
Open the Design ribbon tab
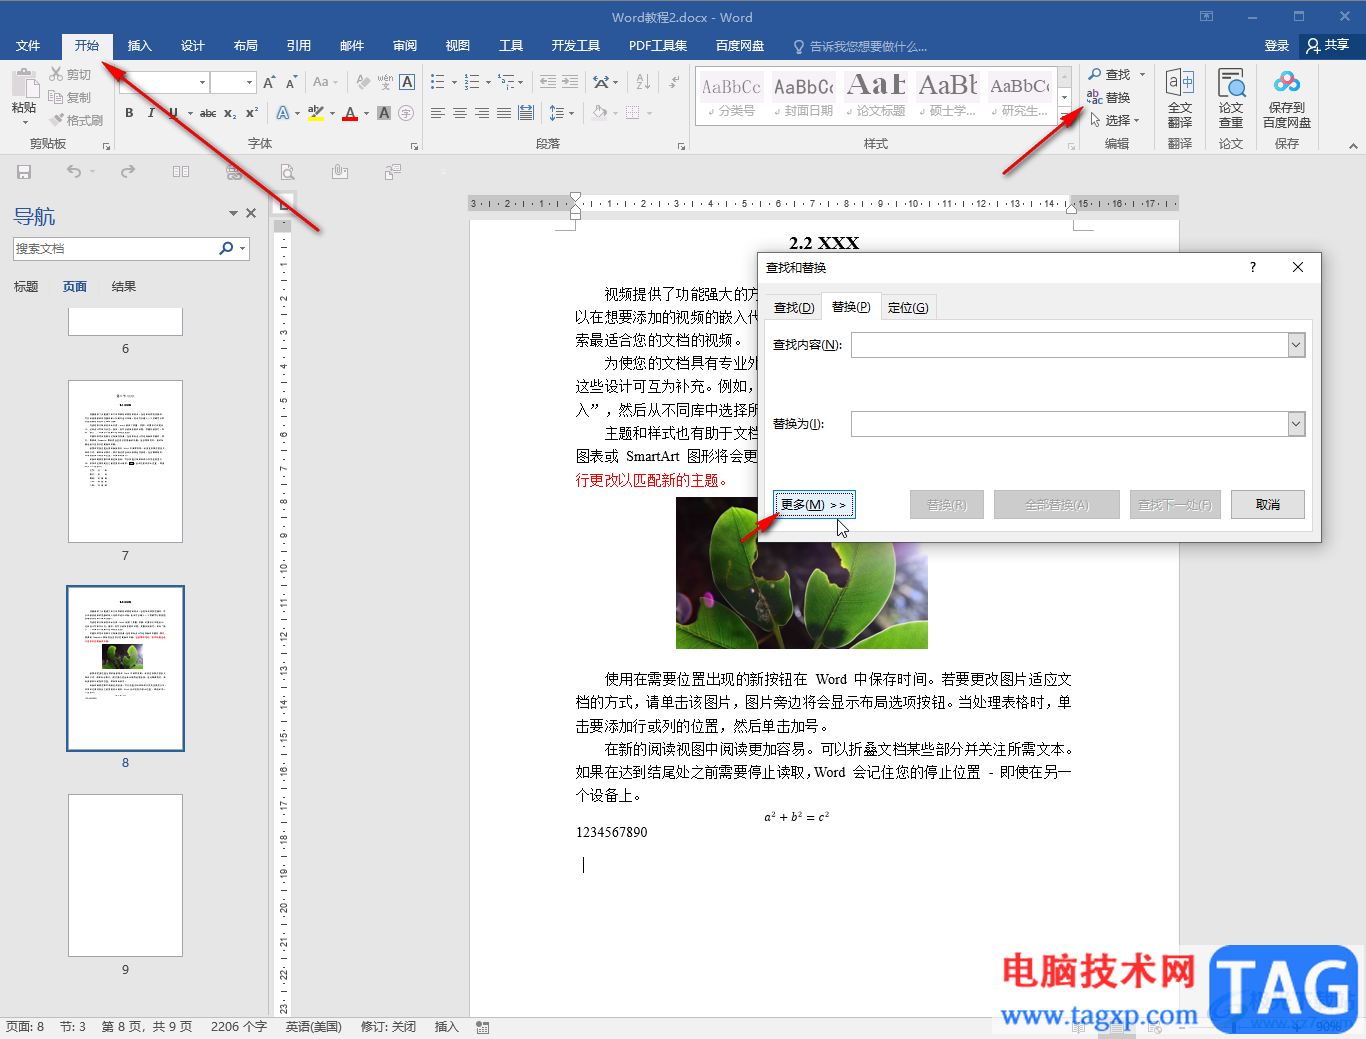point(193,46)
